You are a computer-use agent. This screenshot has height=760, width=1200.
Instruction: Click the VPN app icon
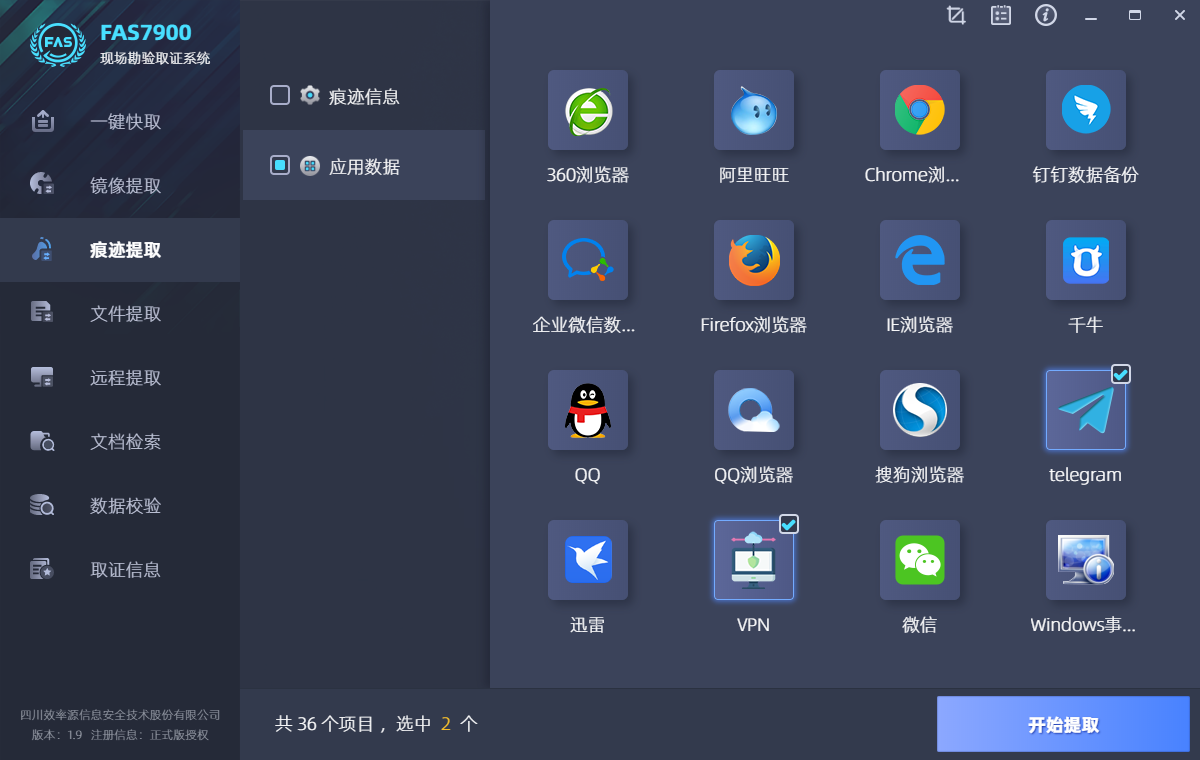tap(754, 560)
